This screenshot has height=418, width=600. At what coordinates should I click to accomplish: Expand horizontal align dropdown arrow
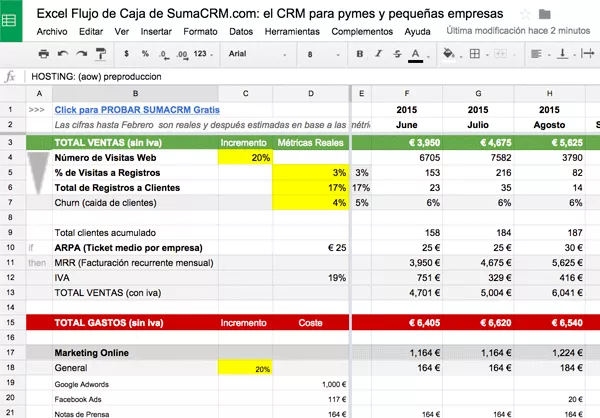(549, 56)
